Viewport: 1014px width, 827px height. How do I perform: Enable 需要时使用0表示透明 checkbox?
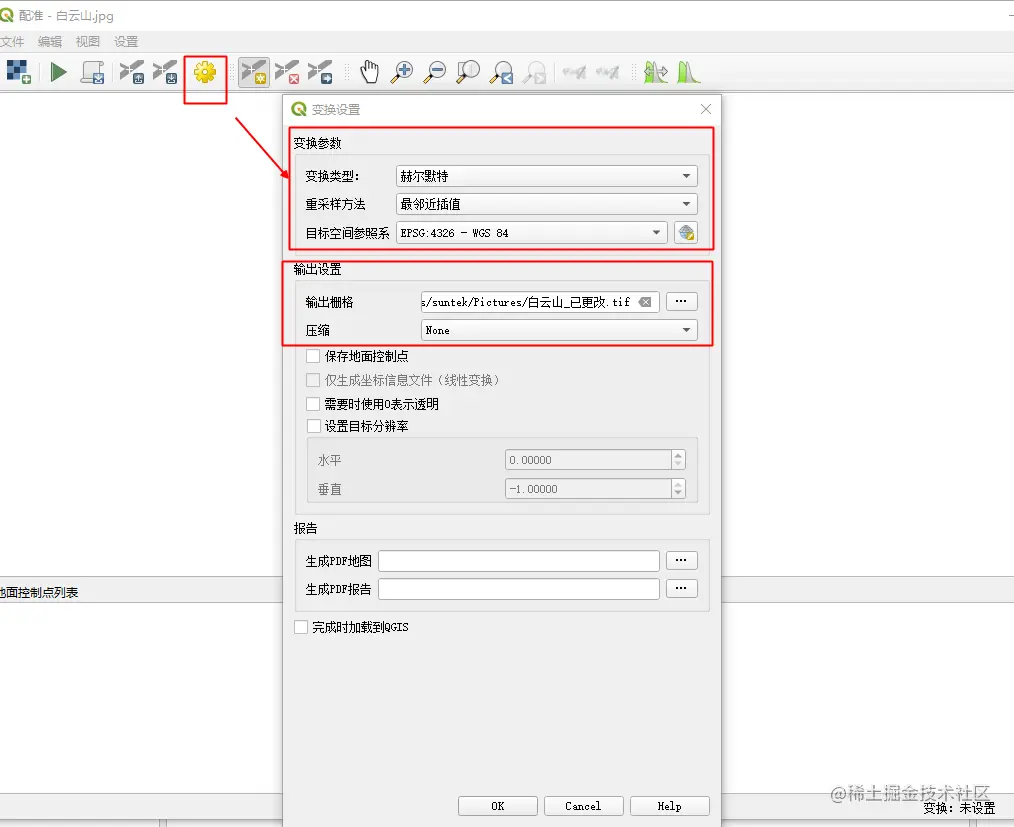313,404
